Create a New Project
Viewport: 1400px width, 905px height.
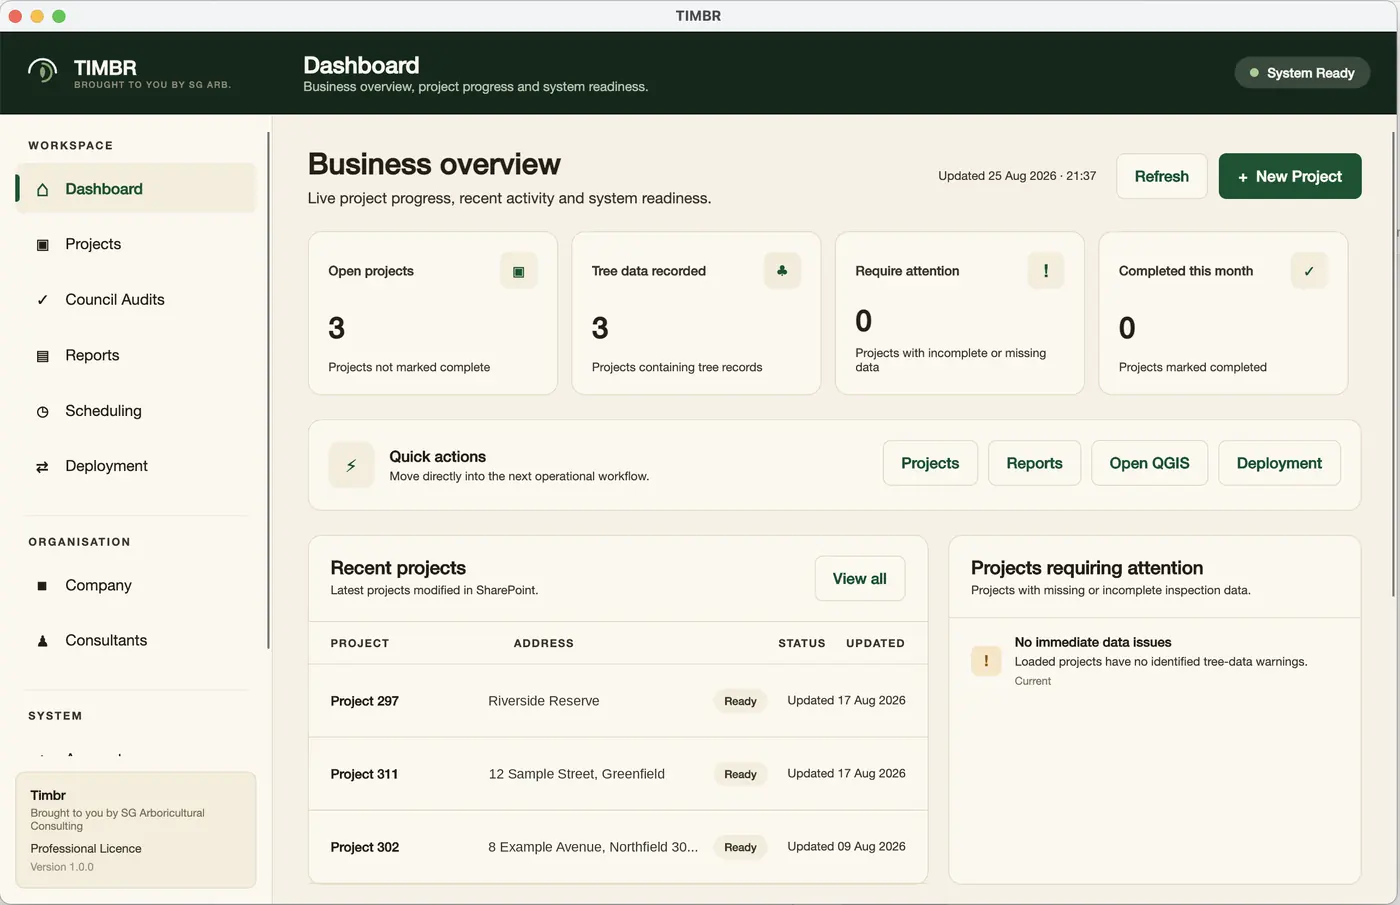pyautogui.click(x=1290, y=176)
